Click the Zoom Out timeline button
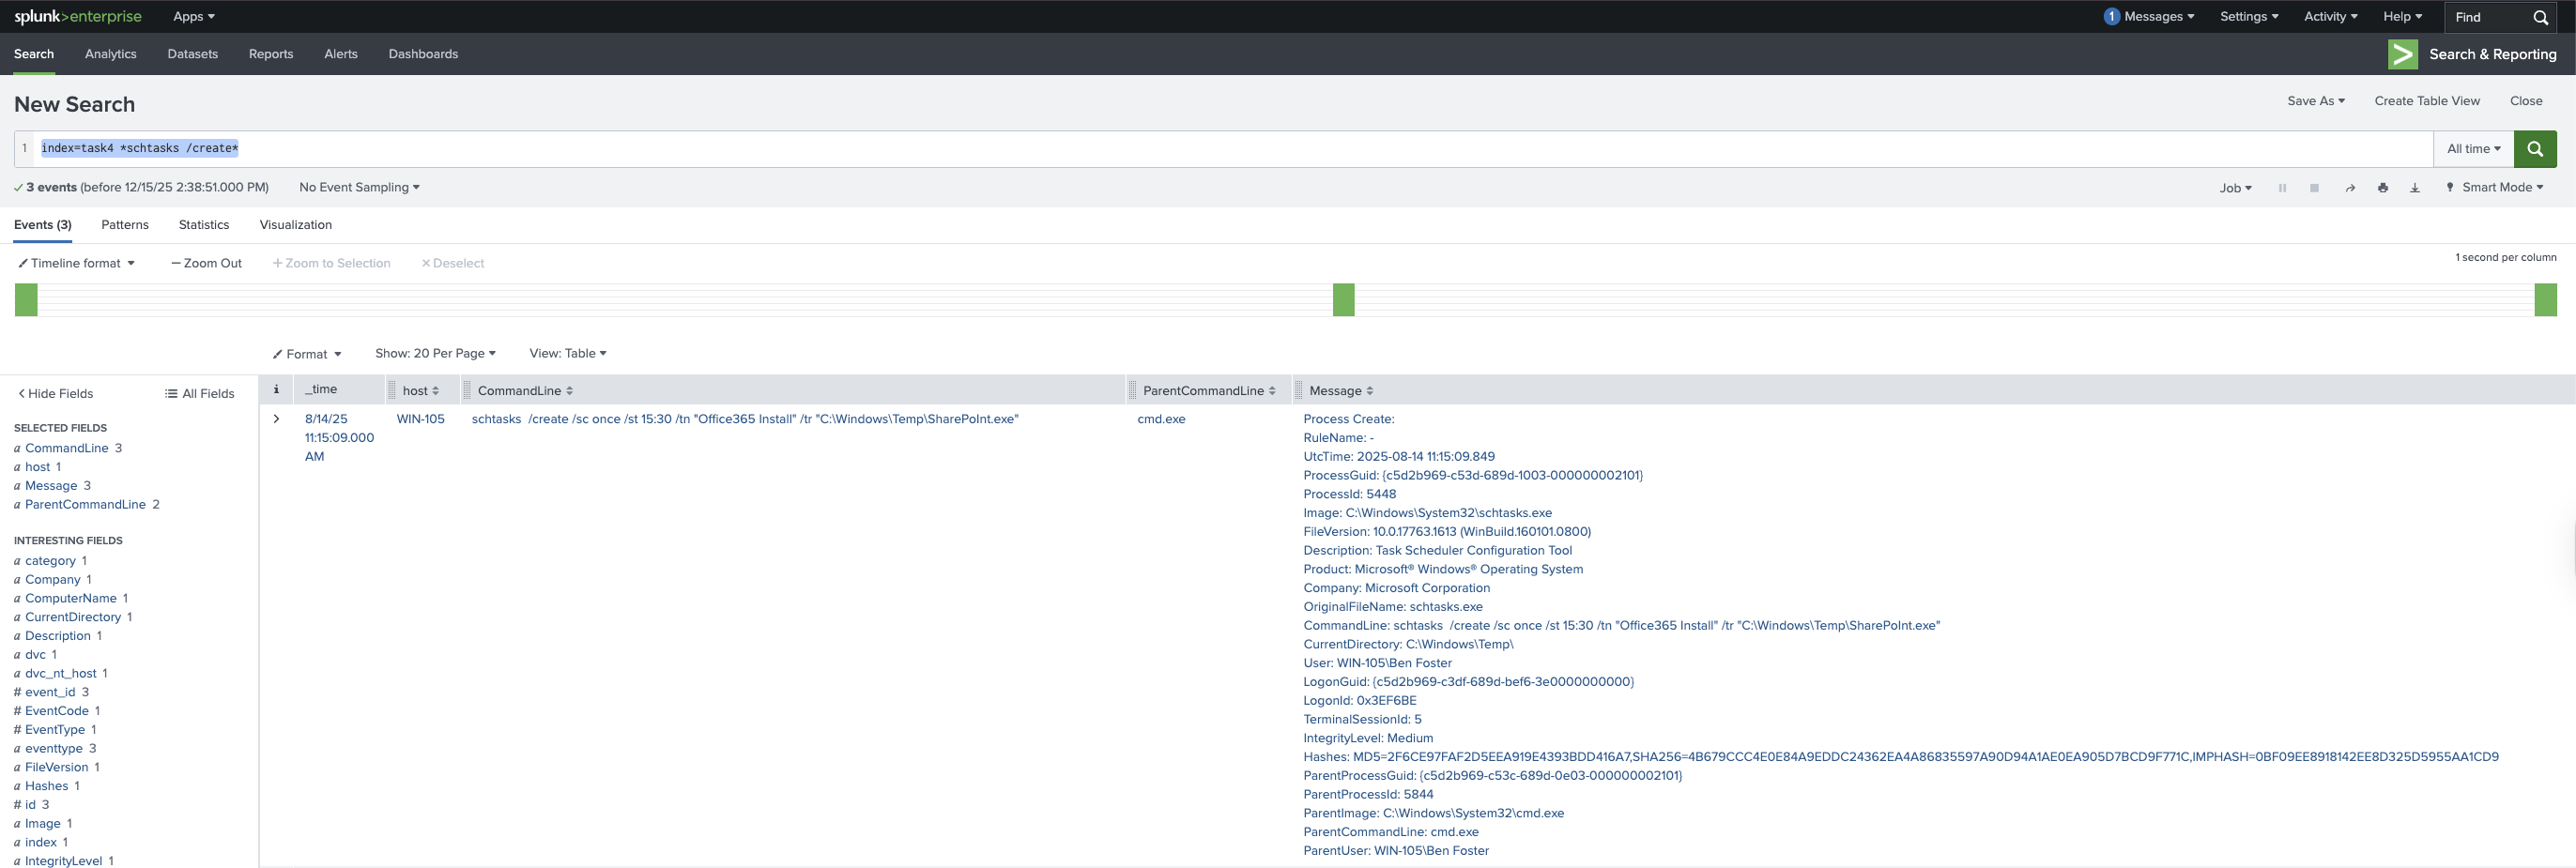Viewport: 2576px width, 868px height. pyautogui.click(x=207, y=263)
